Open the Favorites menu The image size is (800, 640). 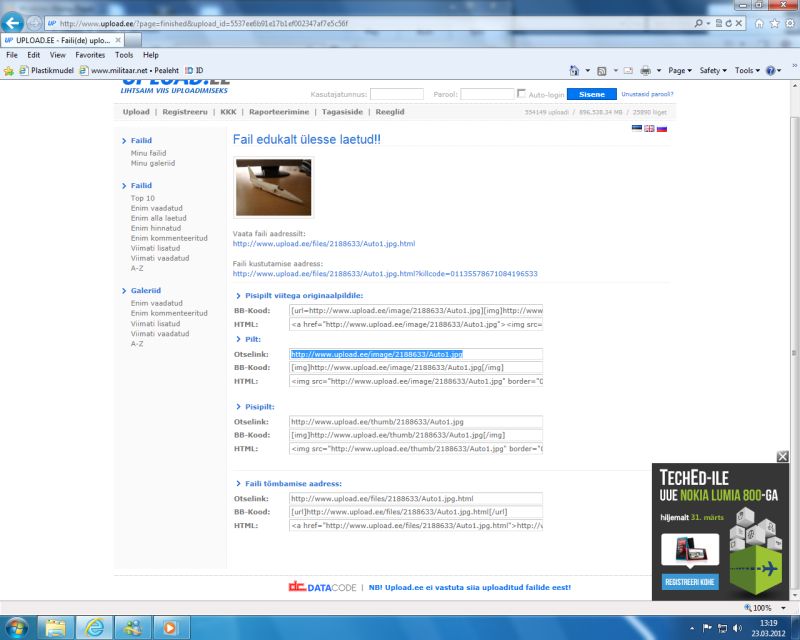90,55
